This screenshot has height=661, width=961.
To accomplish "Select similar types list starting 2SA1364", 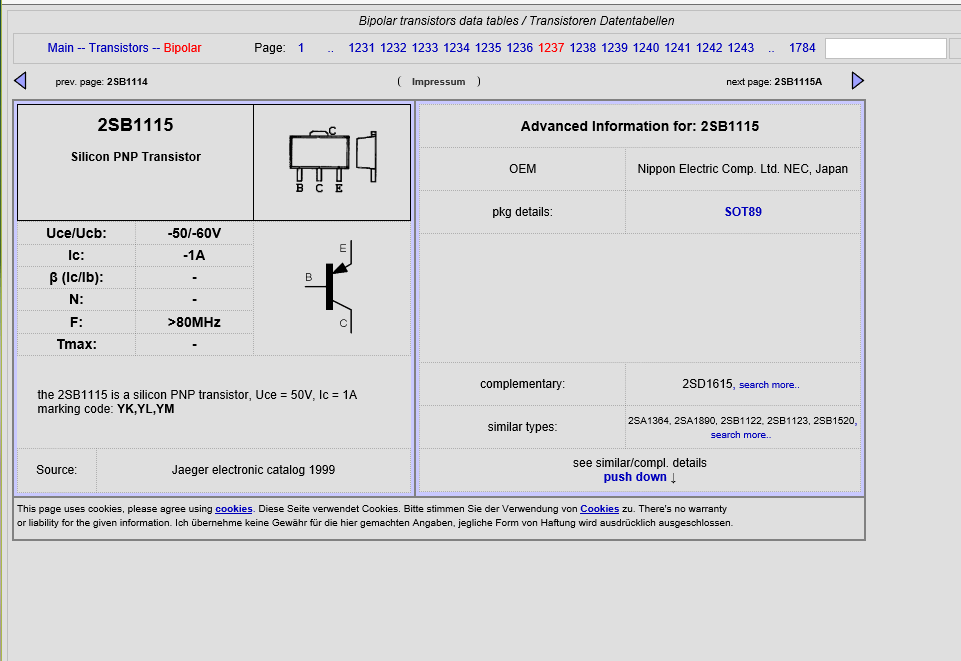I will pyautogui.click(x=741, y=421).
